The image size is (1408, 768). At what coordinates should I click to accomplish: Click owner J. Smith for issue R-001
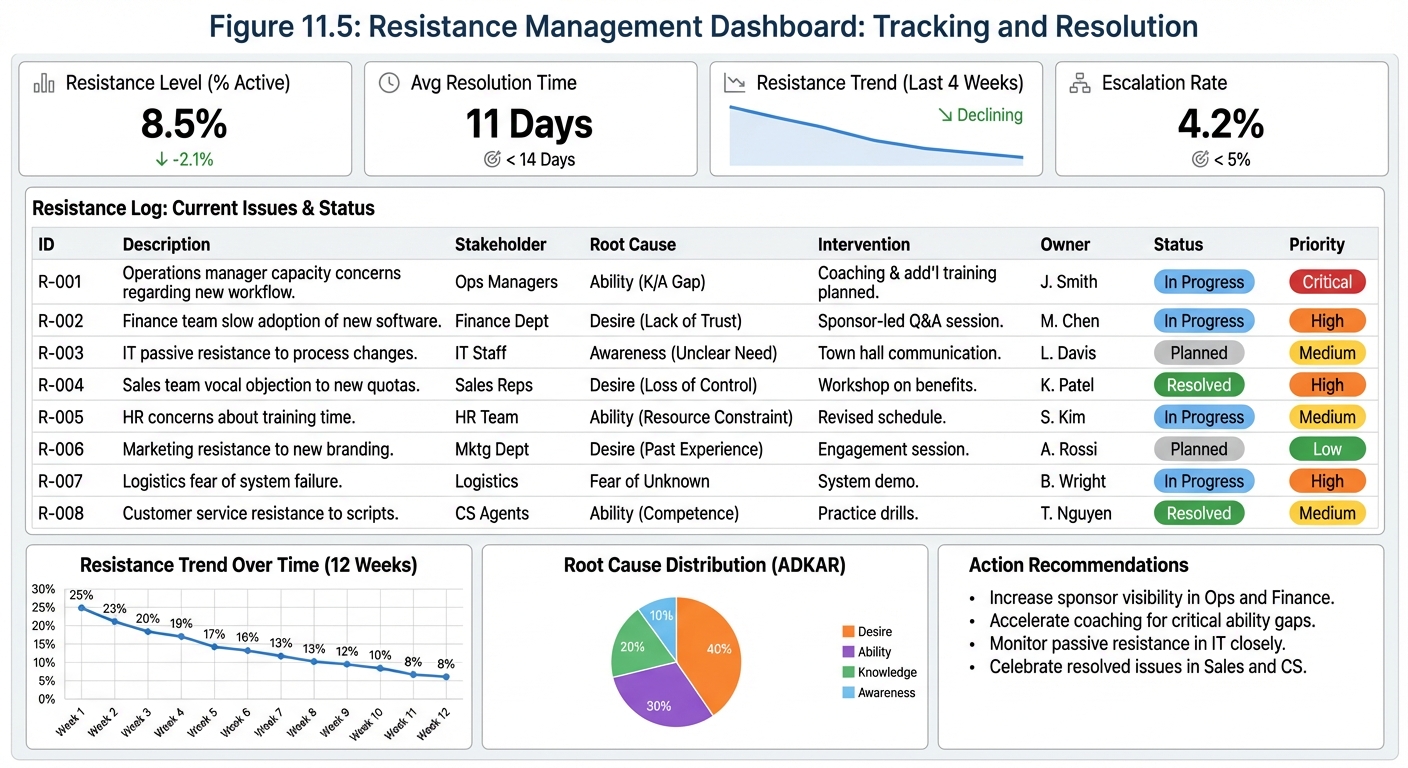coord(1068,282)
